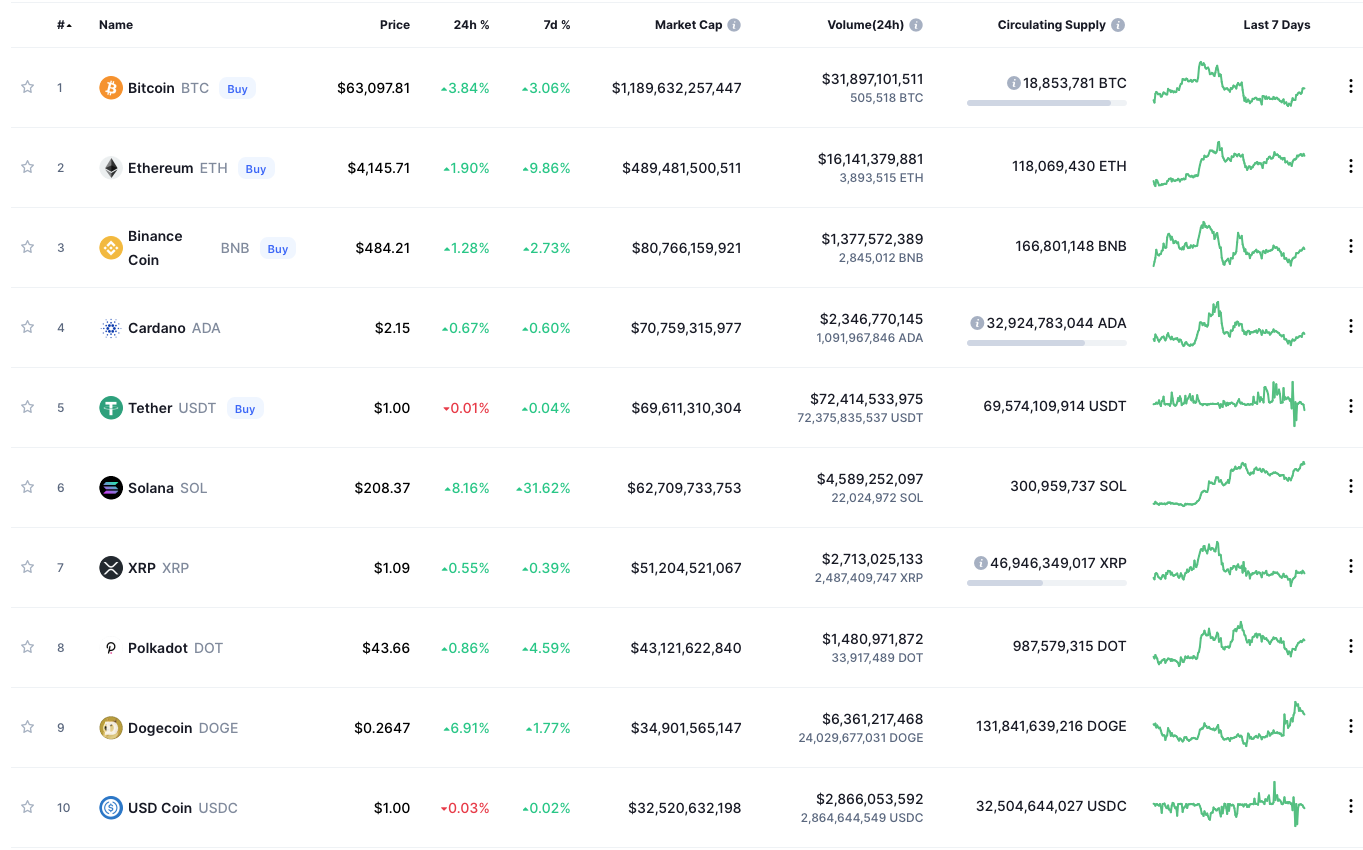The image size is (1363, 850).
Task: Toggle the watchlist star for Cardano
Action: tap(28, 327)
